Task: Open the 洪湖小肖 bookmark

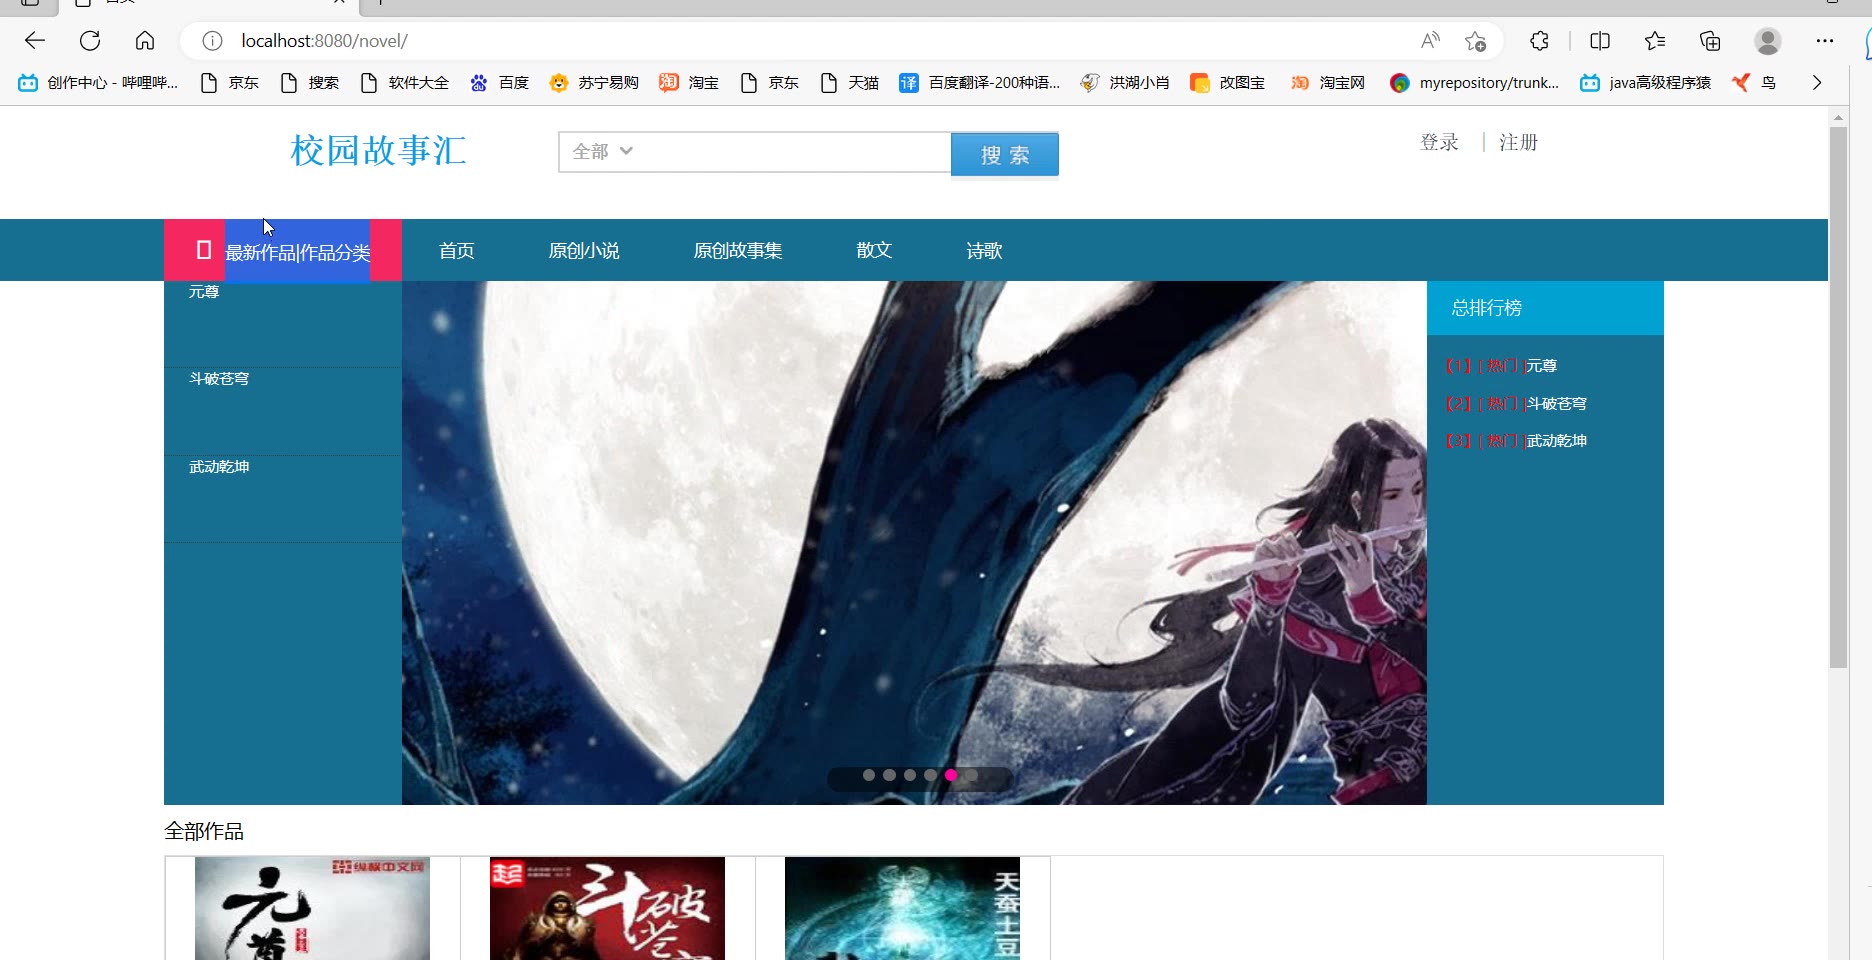Action: click(x=1125, y=83)
